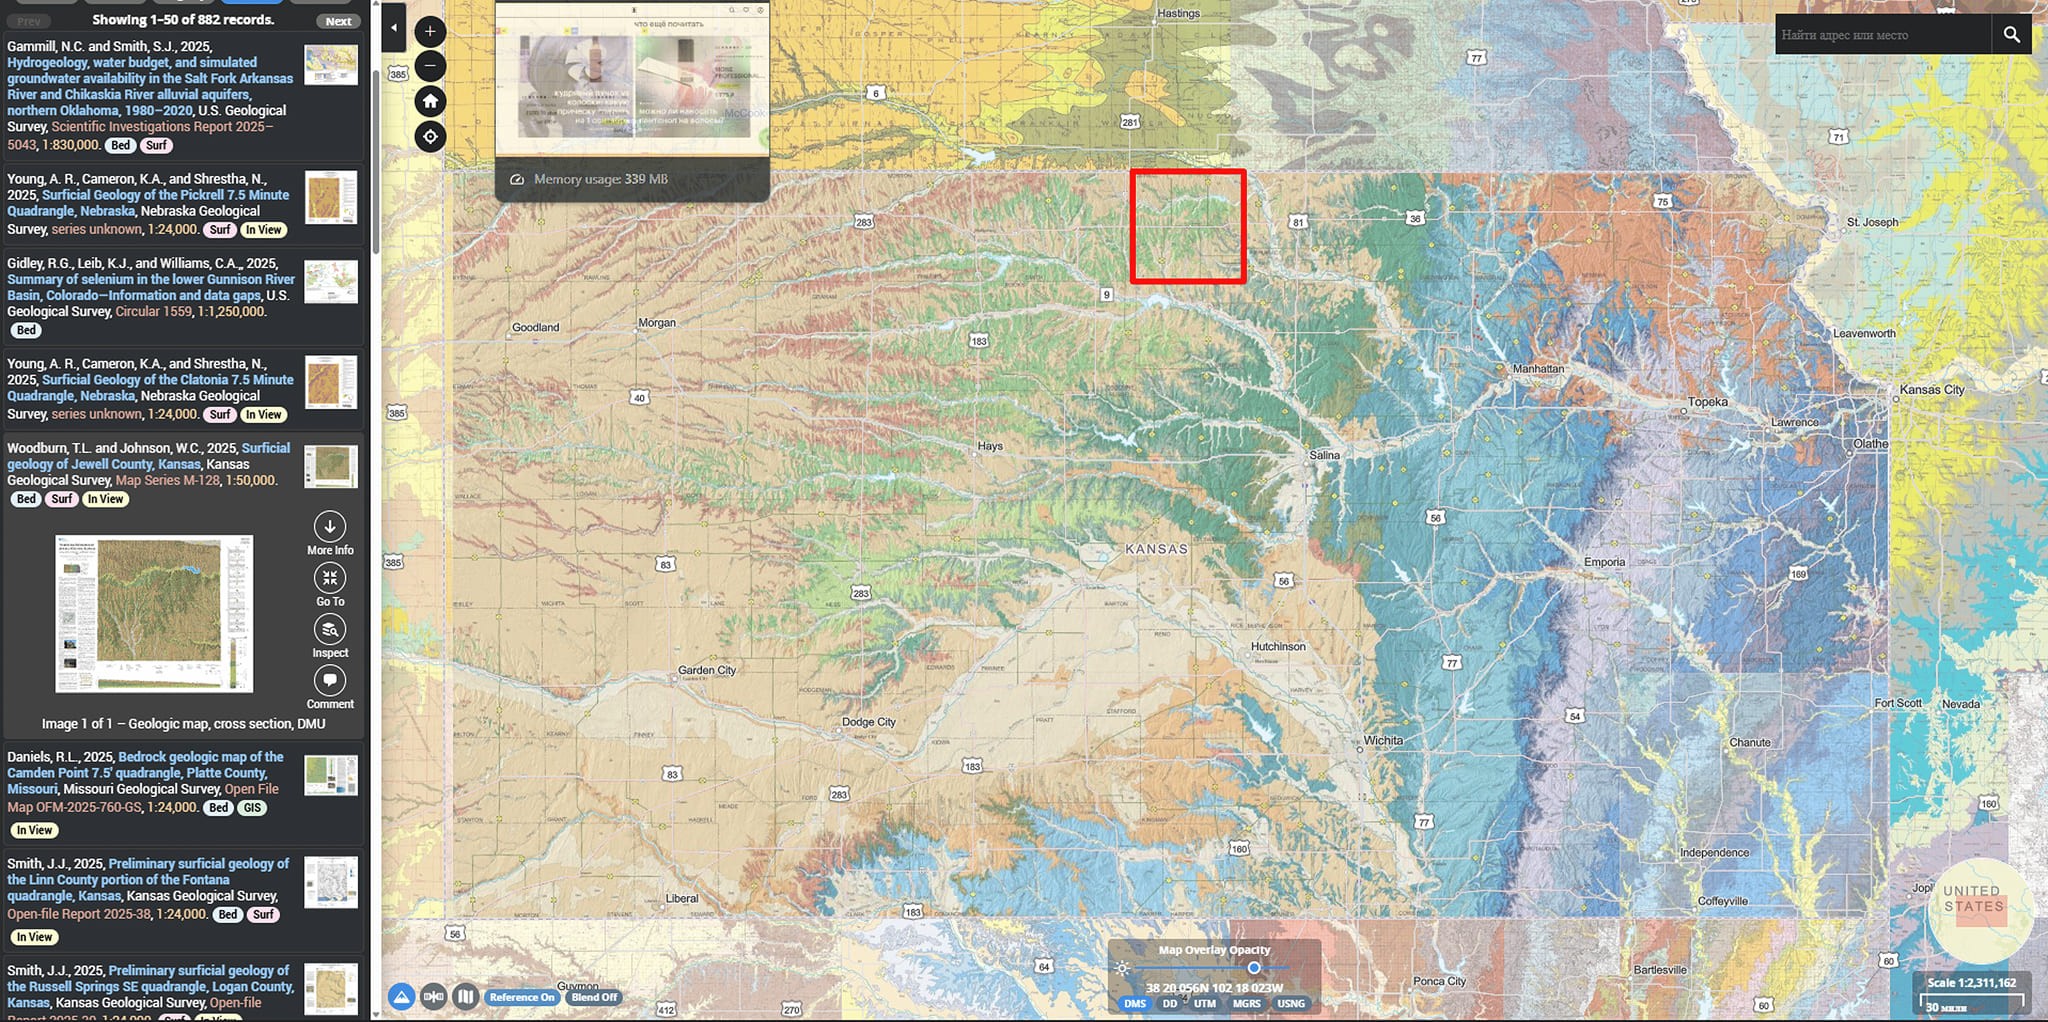2048x1022 pixels.
Task: Go to Next page of records
Action: [339, 21]
